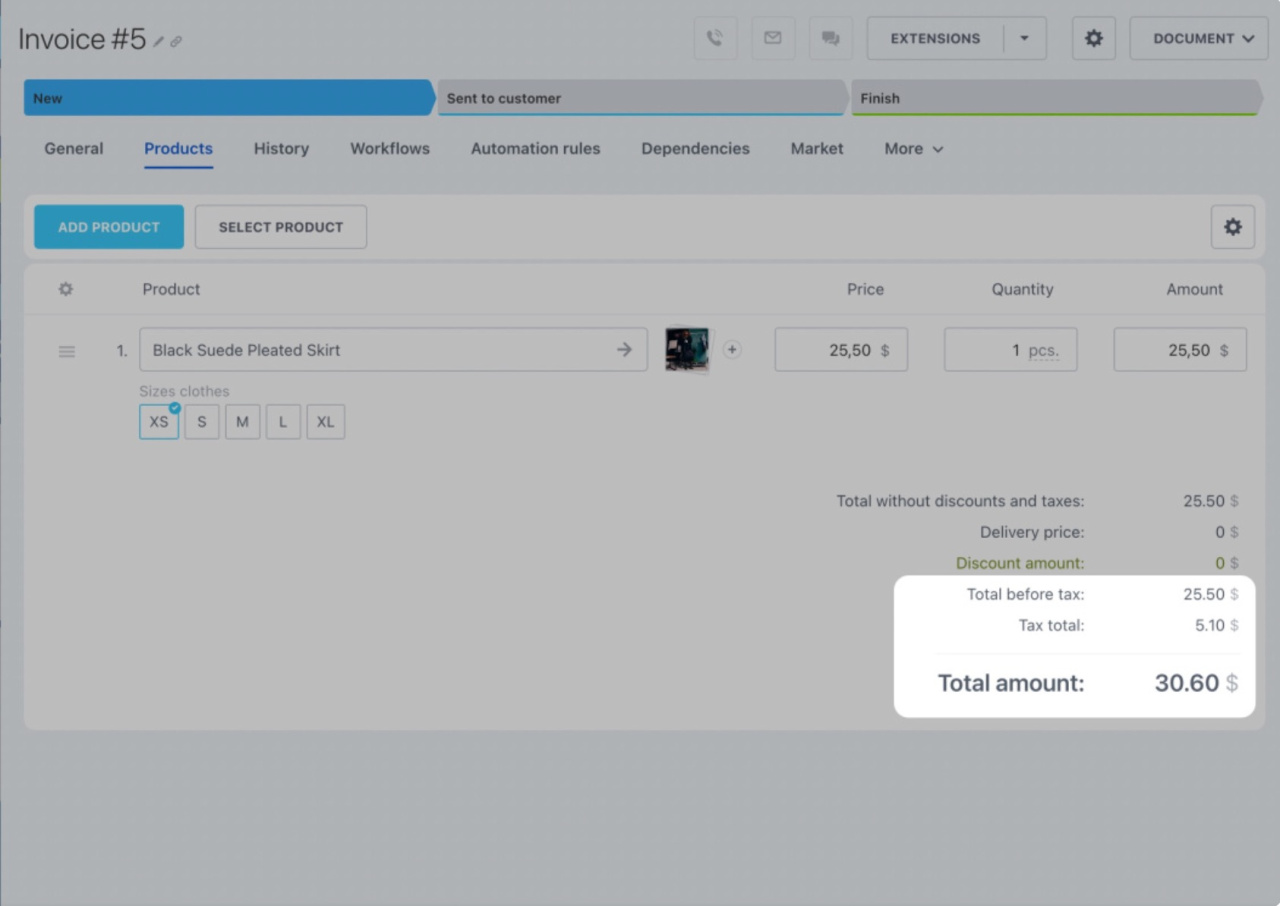The width and height of the screenshot is (1280, 906).
Task: Click the Add Product button
Action: tap(109, 227)
